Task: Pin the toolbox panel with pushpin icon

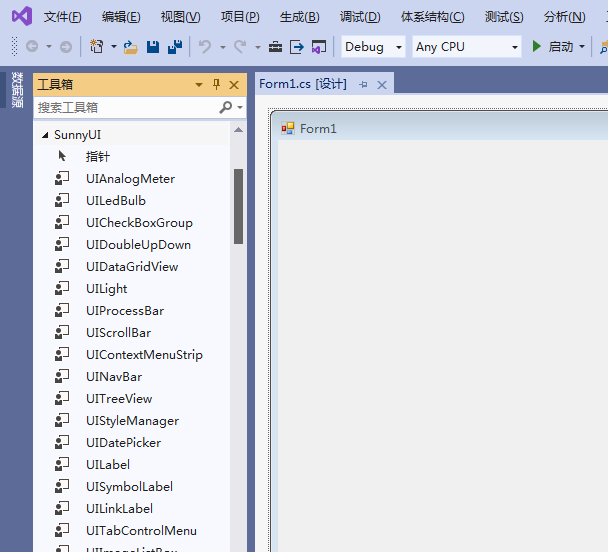Action: [x=217, y=84]
